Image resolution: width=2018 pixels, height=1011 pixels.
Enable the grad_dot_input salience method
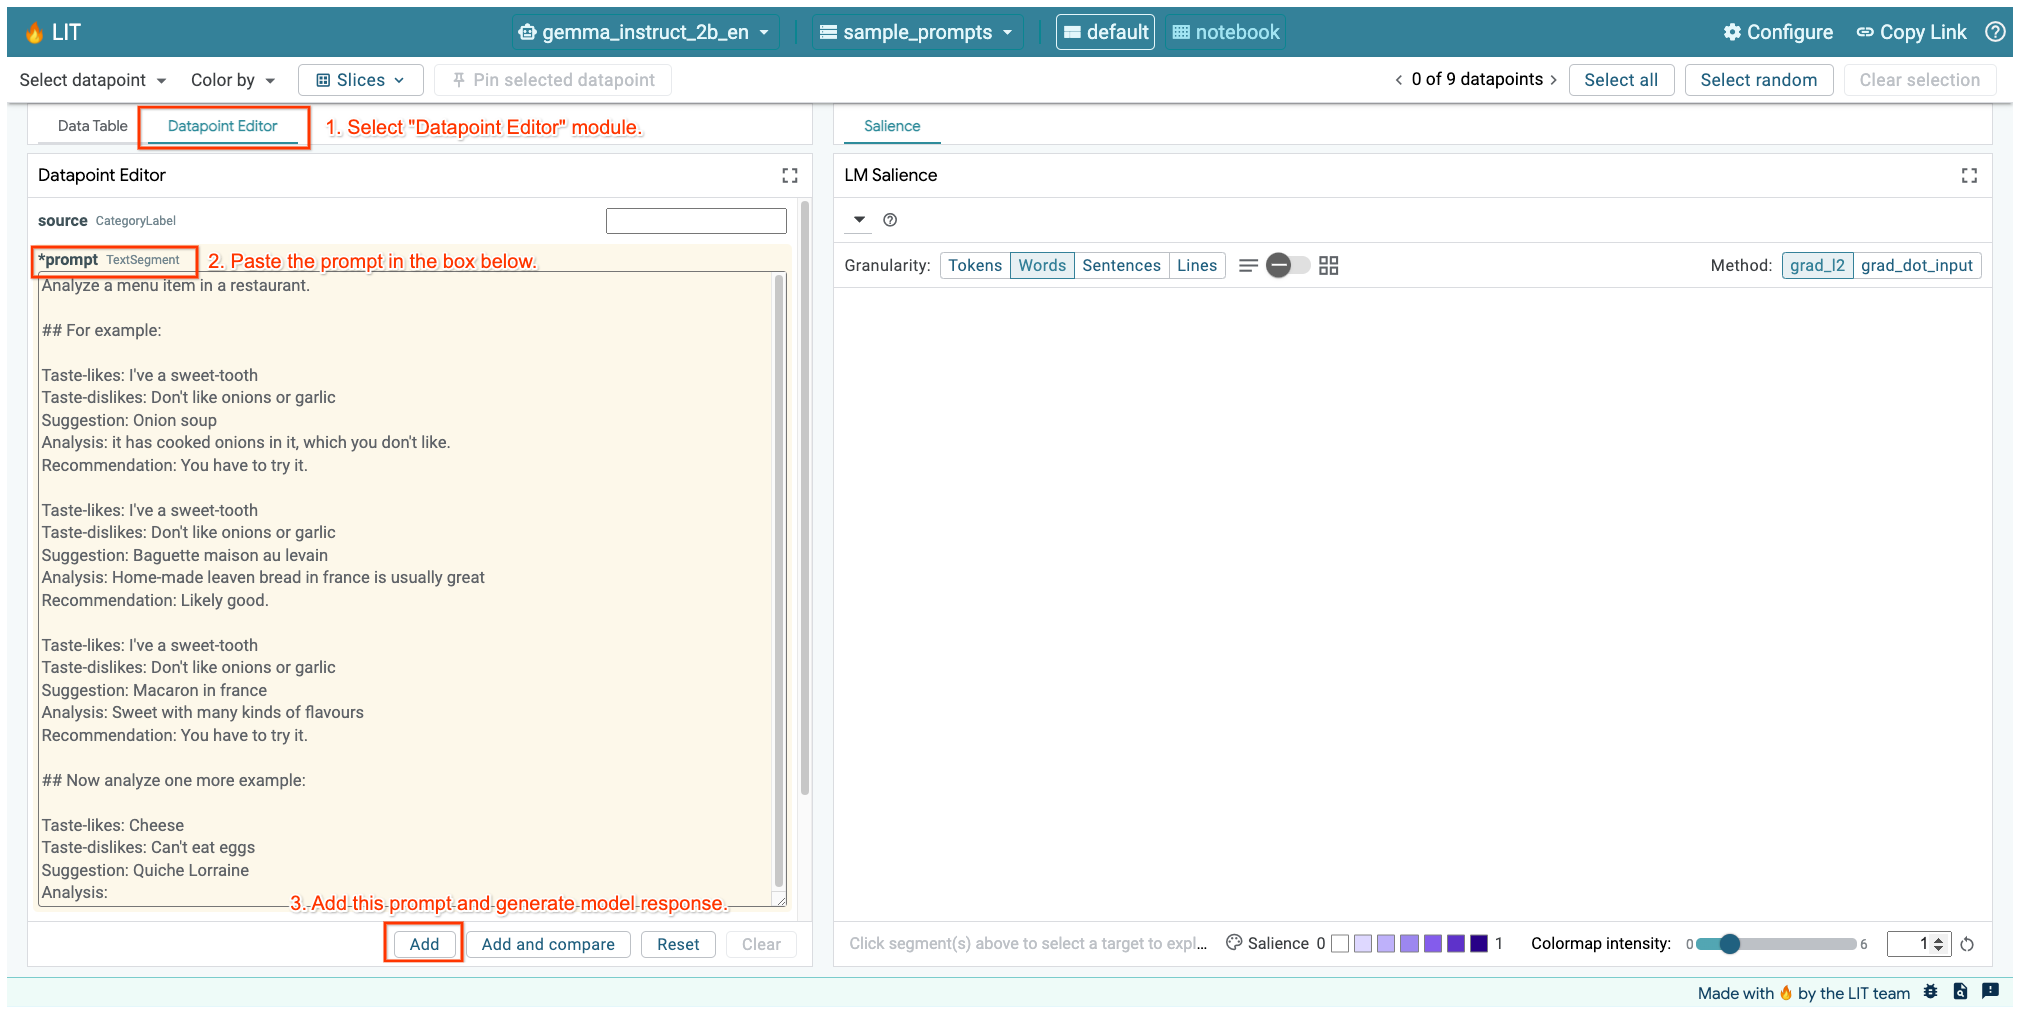pos(1917,265)
